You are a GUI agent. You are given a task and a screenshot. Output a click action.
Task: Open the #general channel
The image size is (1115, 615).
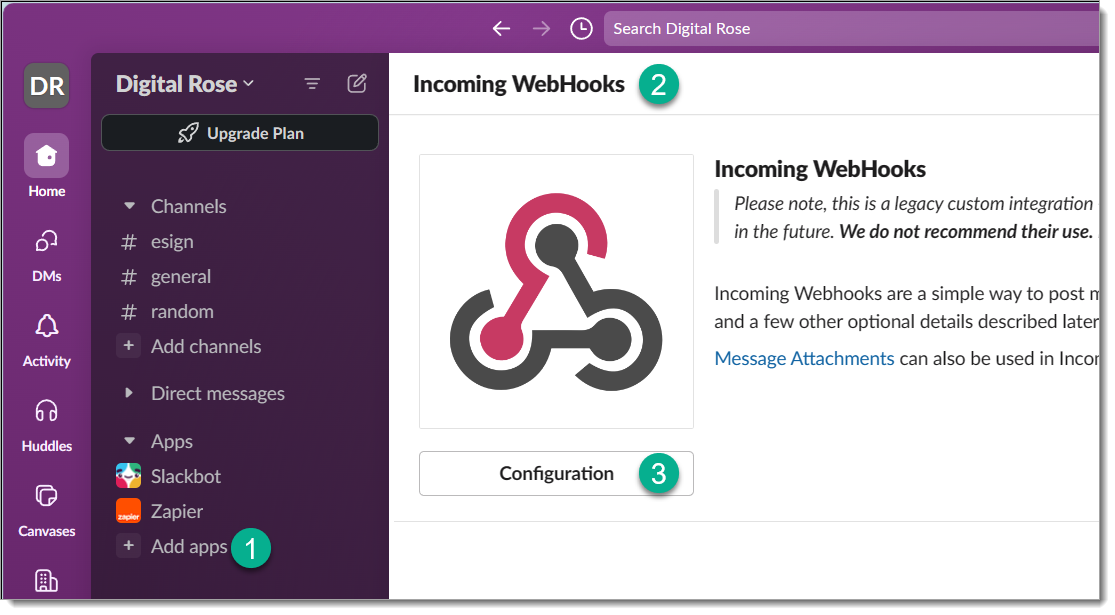coord(180,276)
